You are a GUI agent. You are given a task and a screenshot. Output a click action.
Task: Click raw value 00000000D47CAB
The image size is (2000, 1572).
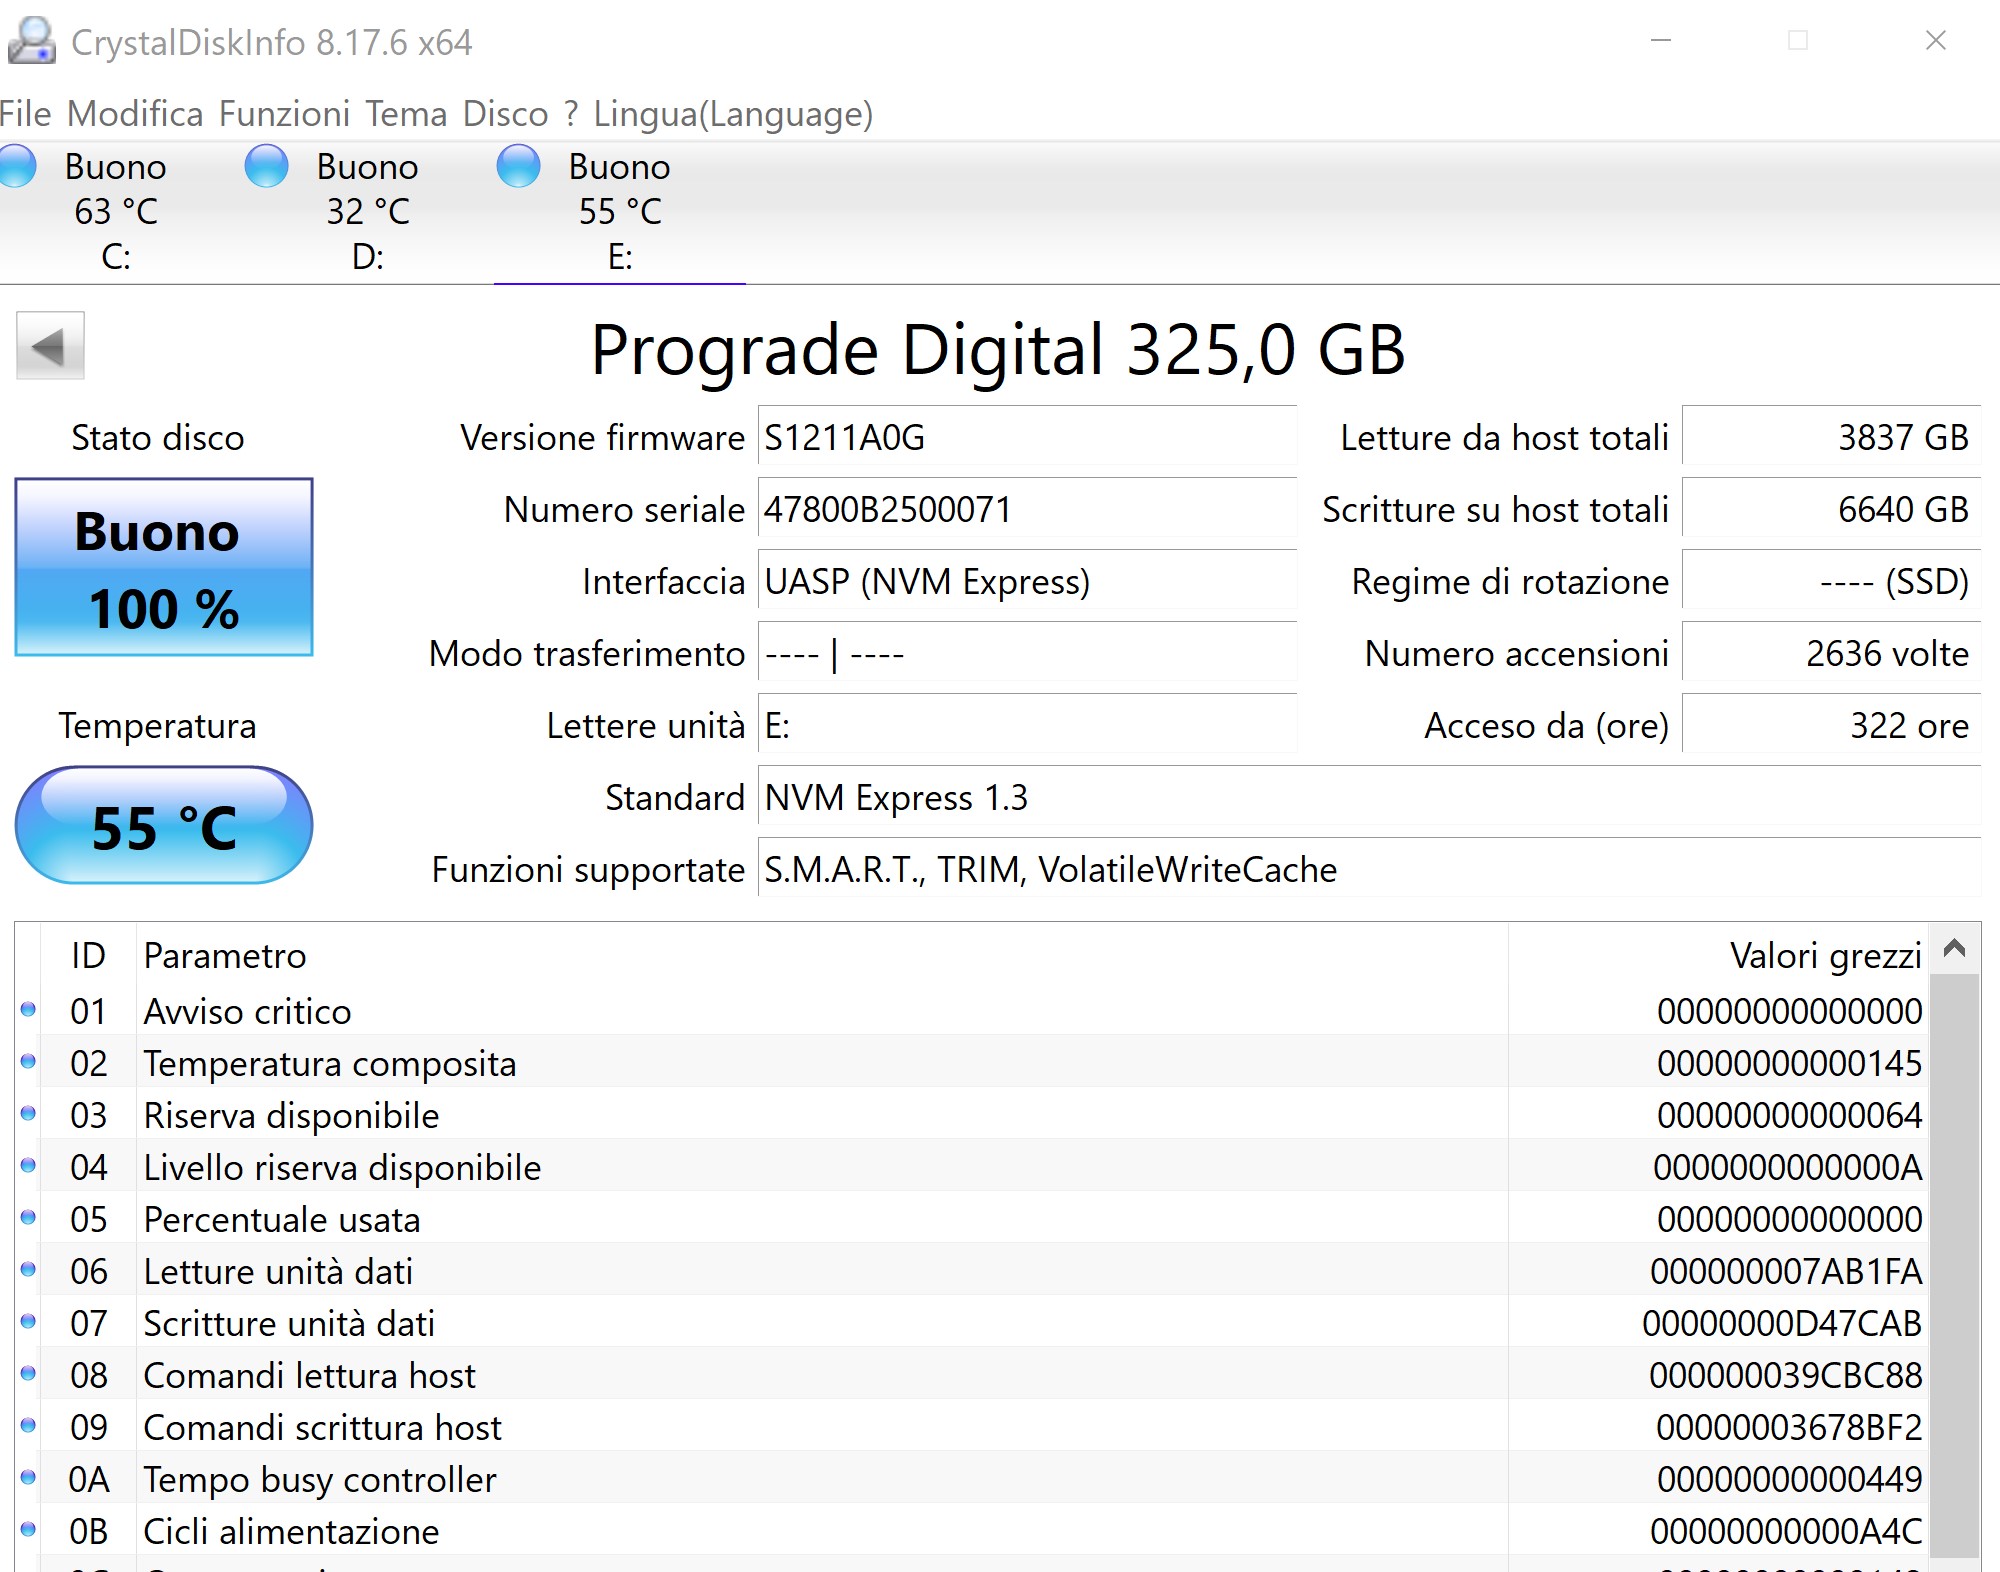pos(1782,1323)
